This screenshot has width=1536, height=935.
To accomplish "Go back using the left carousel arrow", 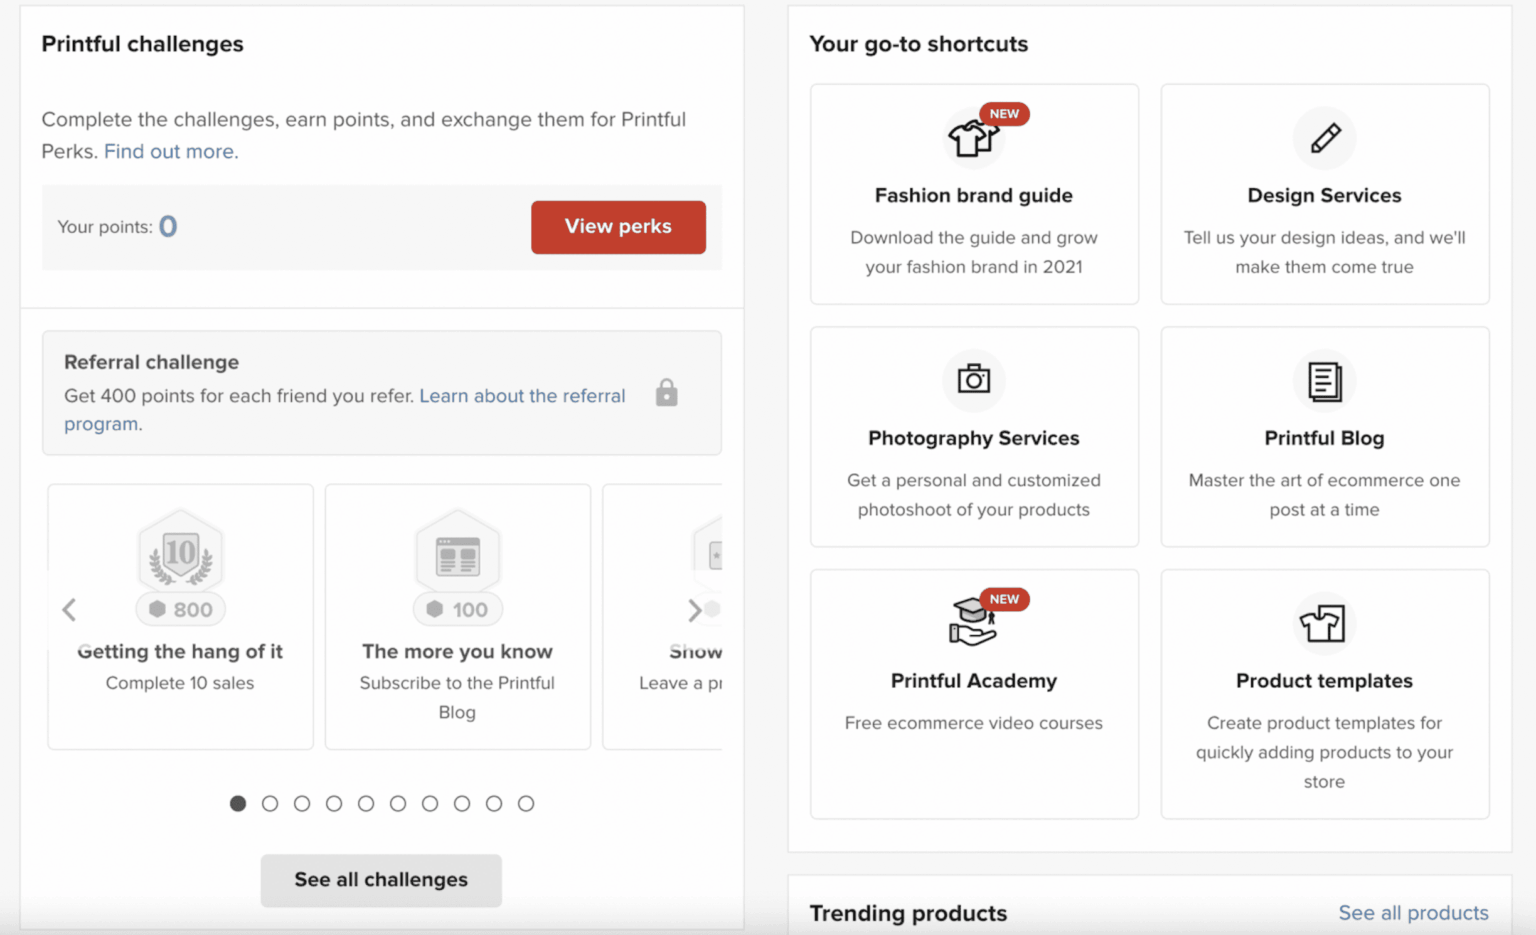I will click(x=69, y=610).
